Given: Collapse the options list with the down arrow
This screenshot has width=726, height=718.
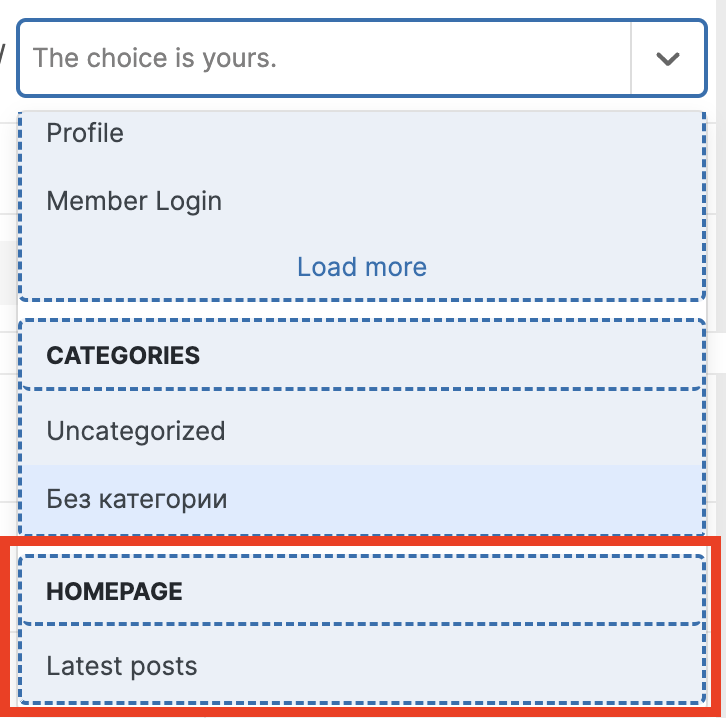Looking at the screenshot, I should [667, 58].
